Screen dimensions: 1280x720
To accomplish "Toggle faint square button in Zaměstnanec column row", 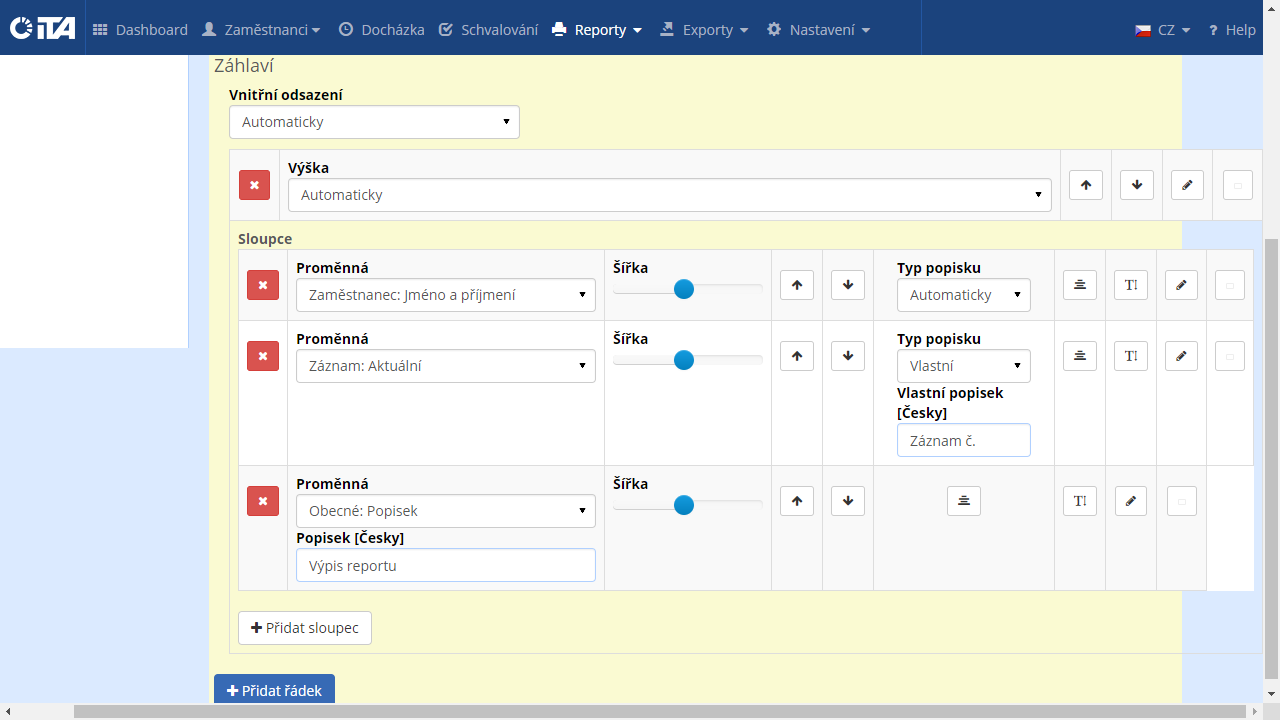I will pyautogui.click(x=1230, y=285).
